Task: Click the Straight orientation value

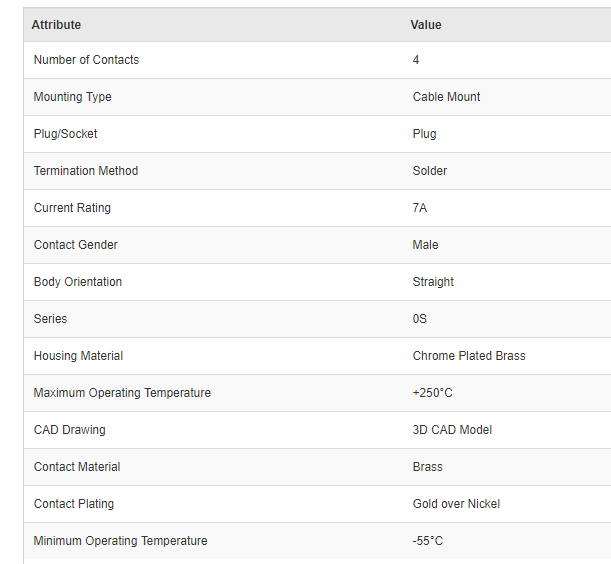Action: [433, 282]
